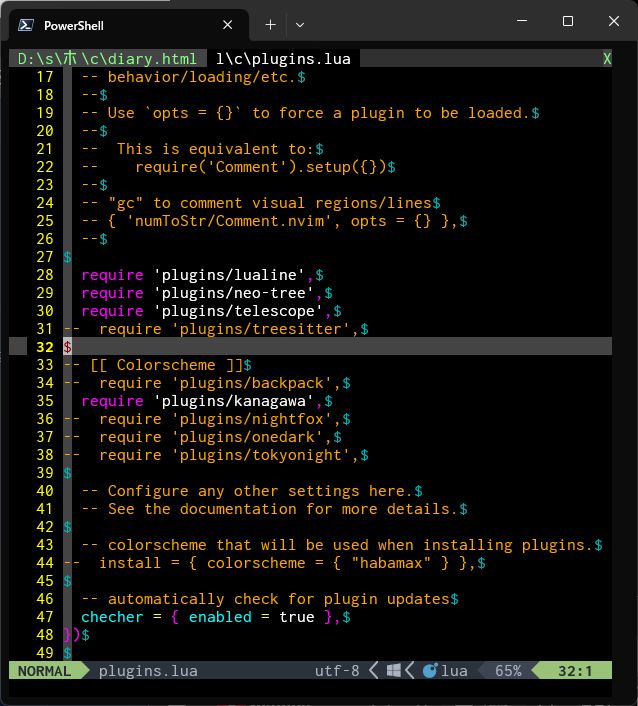Click the 65% scroll position indicator
The height and width of the screenshot is (706, 638).
[x=508, y=671]
